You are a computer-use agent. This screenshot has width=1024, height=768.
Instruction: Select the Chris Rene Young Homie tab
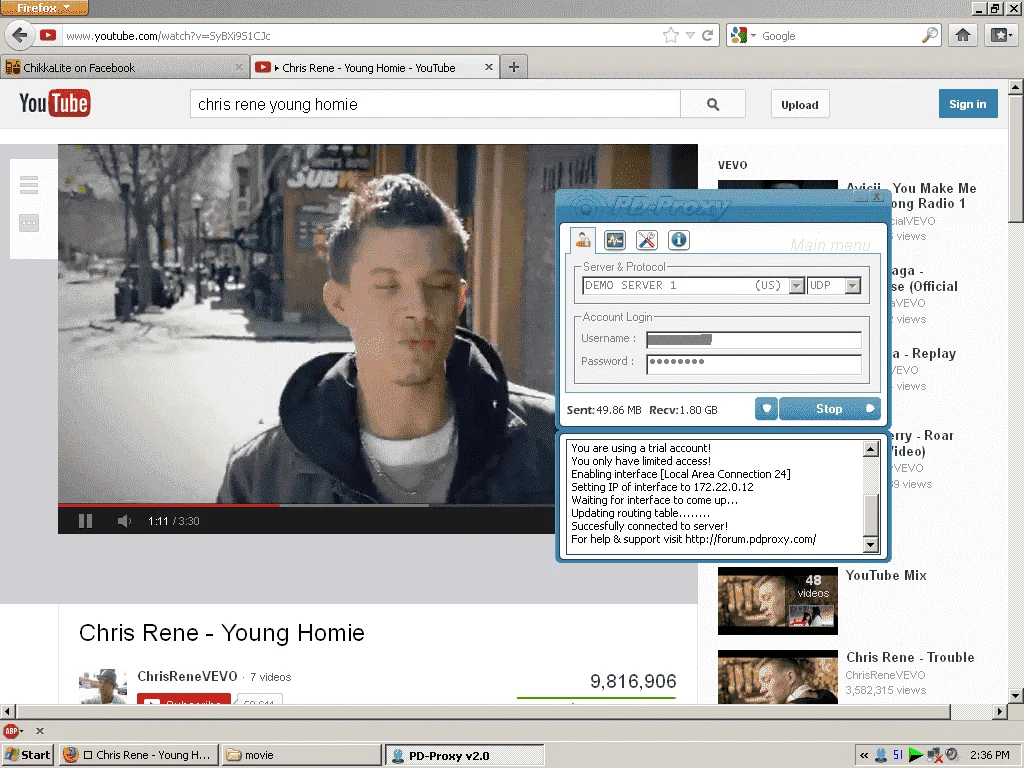pos(369,67)
